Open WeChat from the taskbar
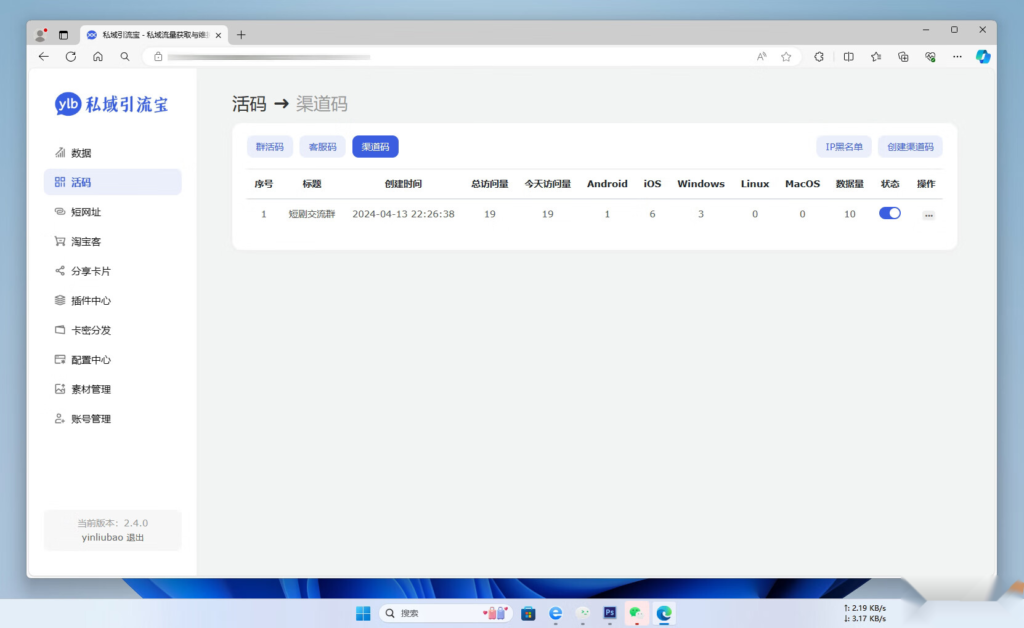This screenshot has height=628, width=1024. pos(636,613)
